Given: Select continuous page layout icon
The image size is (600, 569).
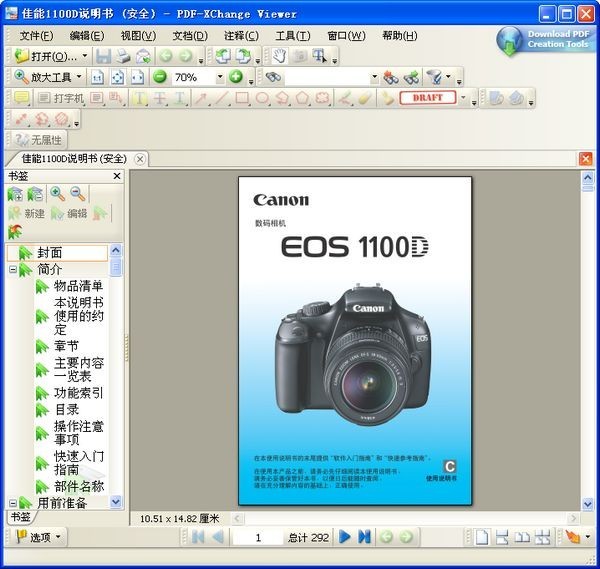Looking at the screenshot, I should [502, 537].
